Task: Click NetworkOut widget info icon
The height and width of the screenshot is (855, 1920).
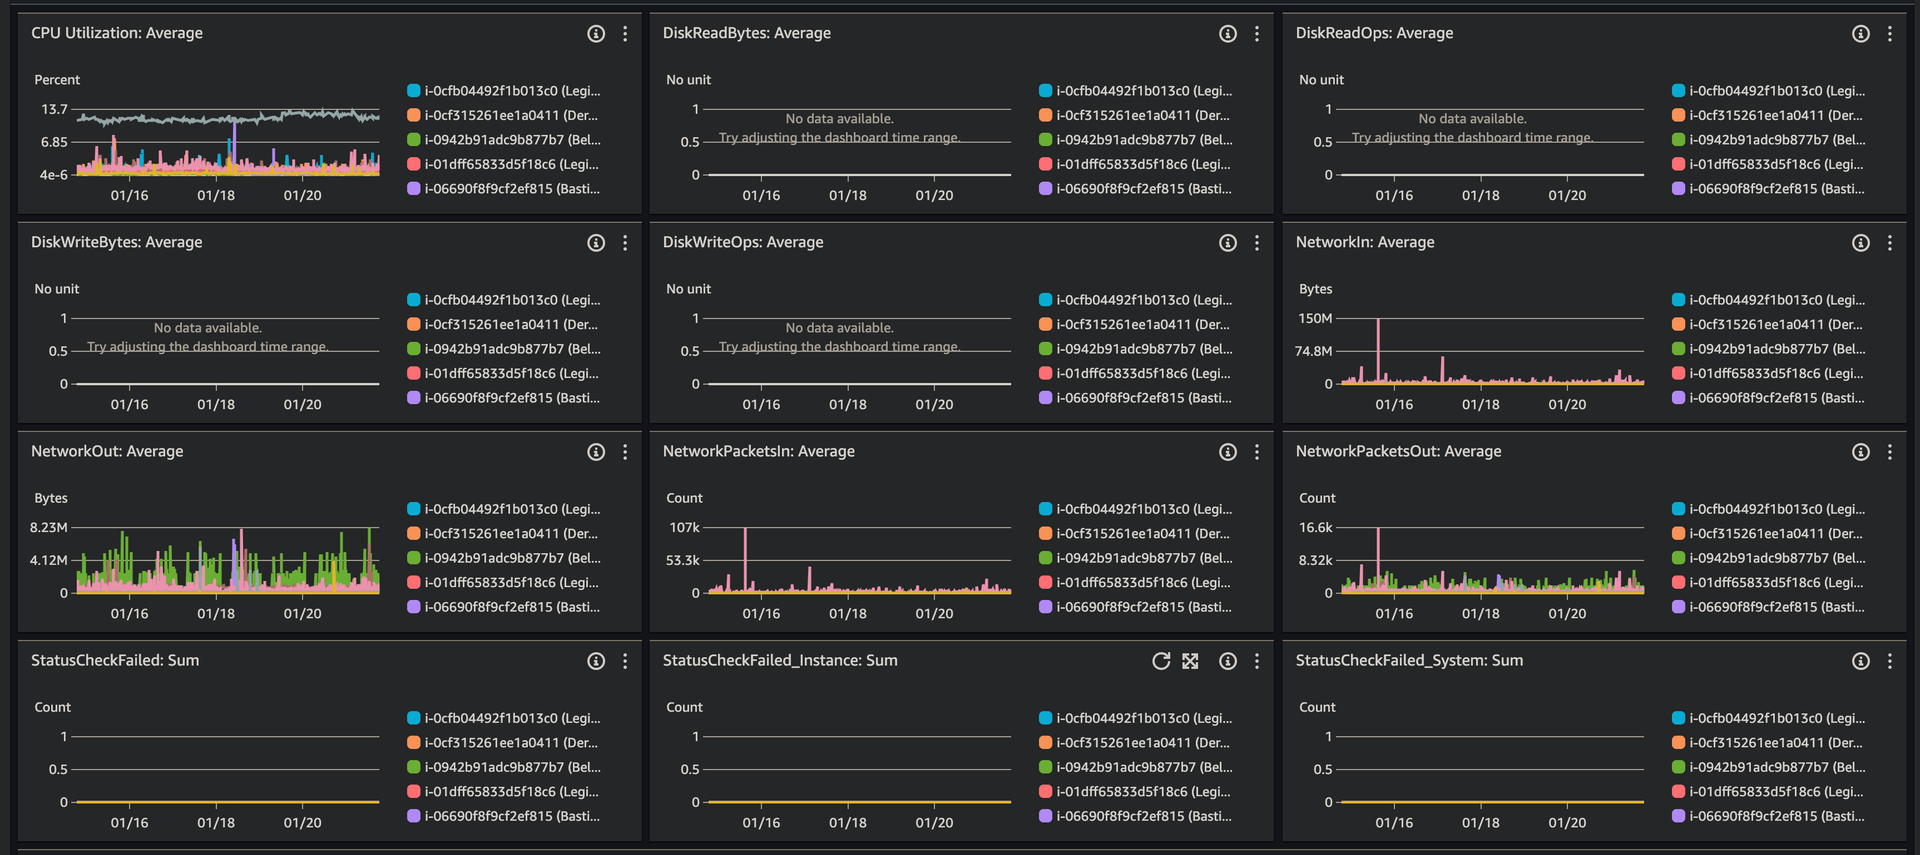Action: [596, 452]
